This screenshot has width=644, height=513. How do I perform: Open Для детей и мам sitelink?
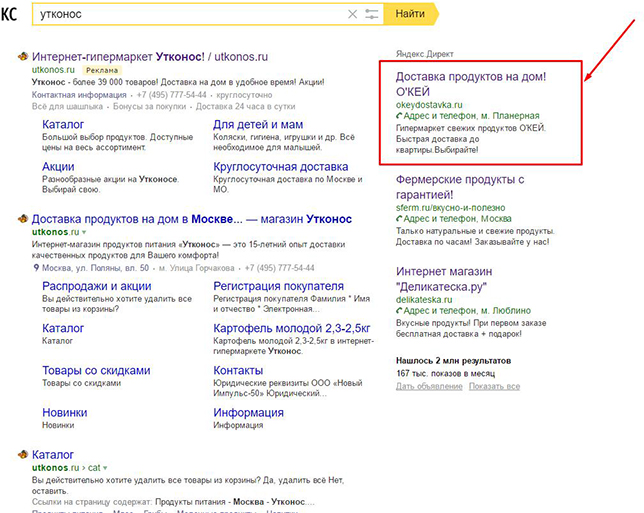click(258, 124)
